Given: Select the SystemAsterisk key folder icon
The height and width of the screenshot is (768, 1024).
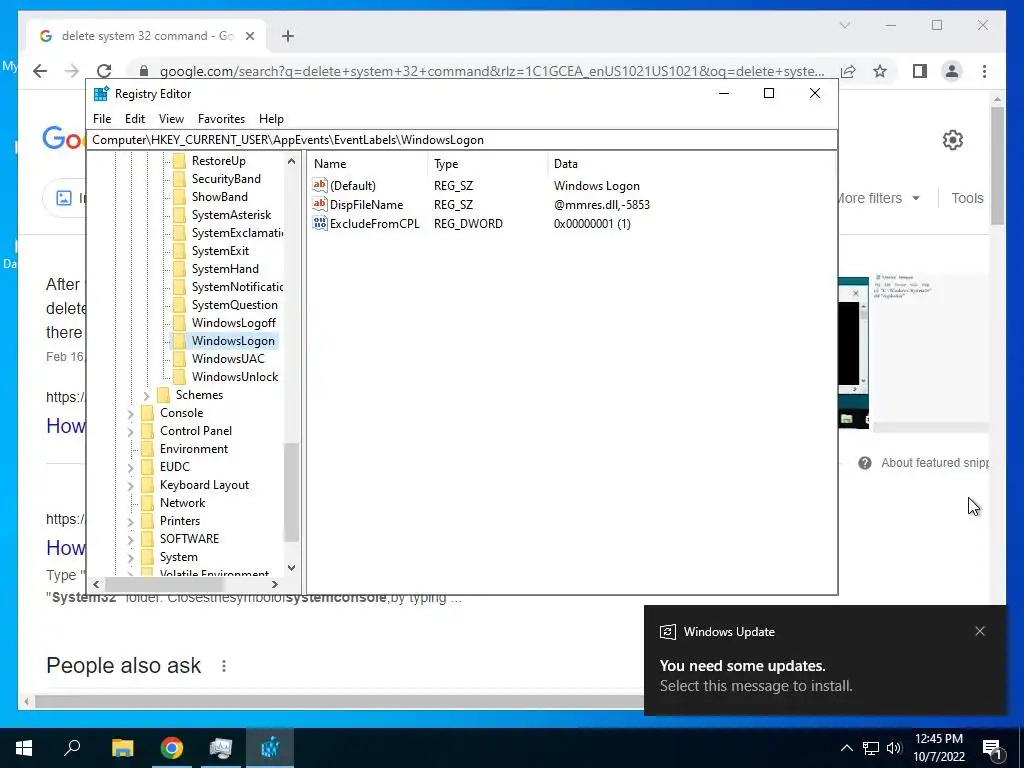Looking at the screenshot, I should pyautogui.click(x=179, y=215).
